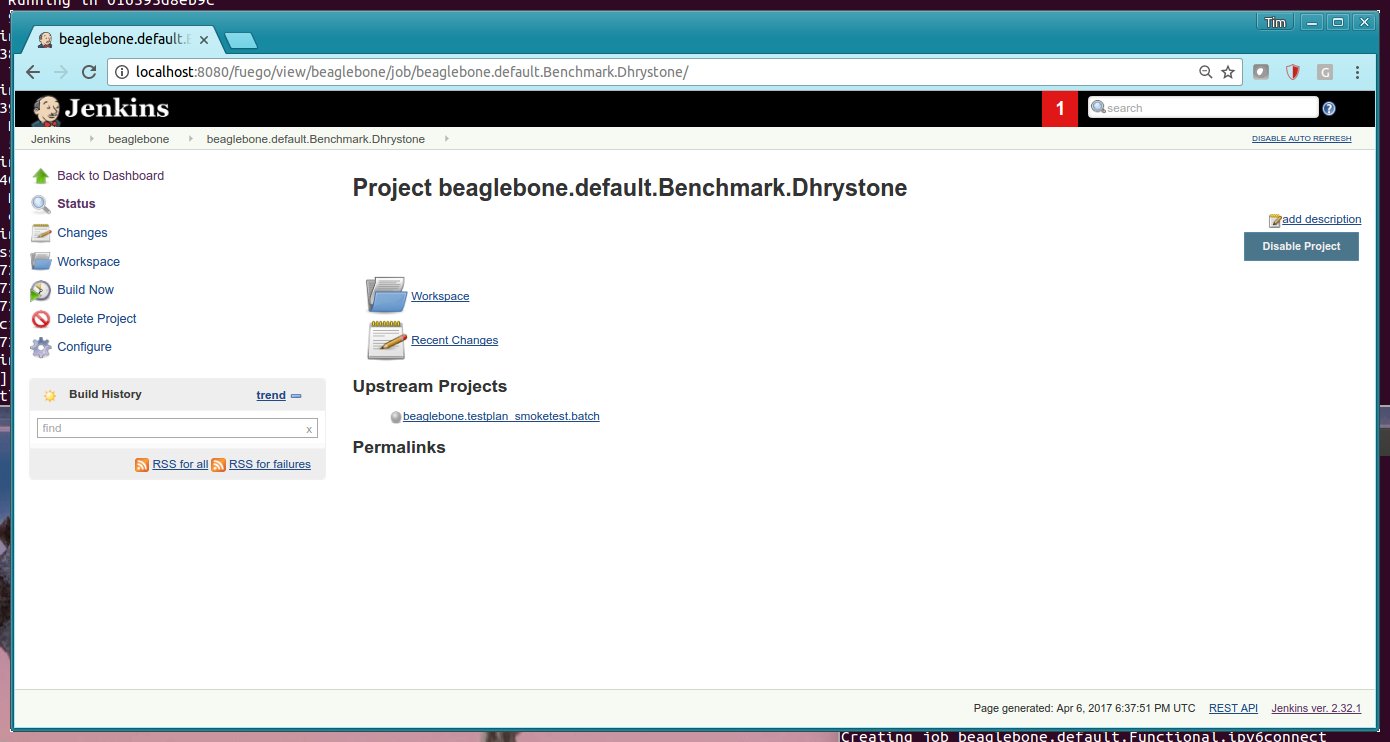The height and width of the screenshot is (742, 1390).
Task: Click the red shield browser extension icon
Action: (1293, 72)
